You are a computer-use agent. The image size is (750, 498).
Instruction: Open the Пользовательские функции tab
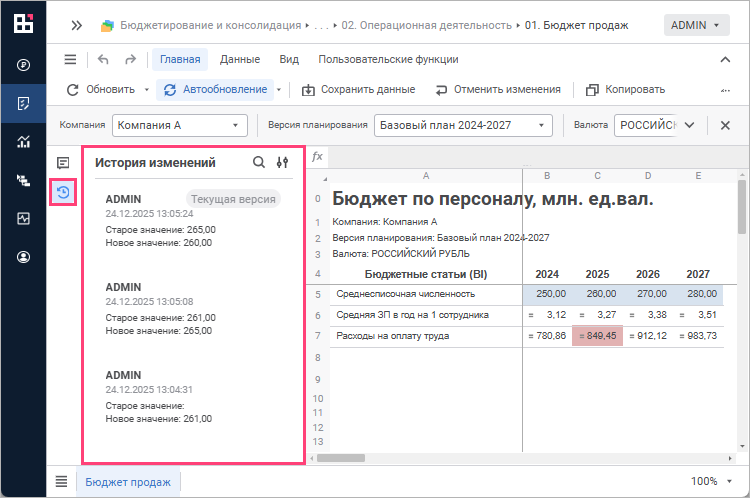[386, 60]
